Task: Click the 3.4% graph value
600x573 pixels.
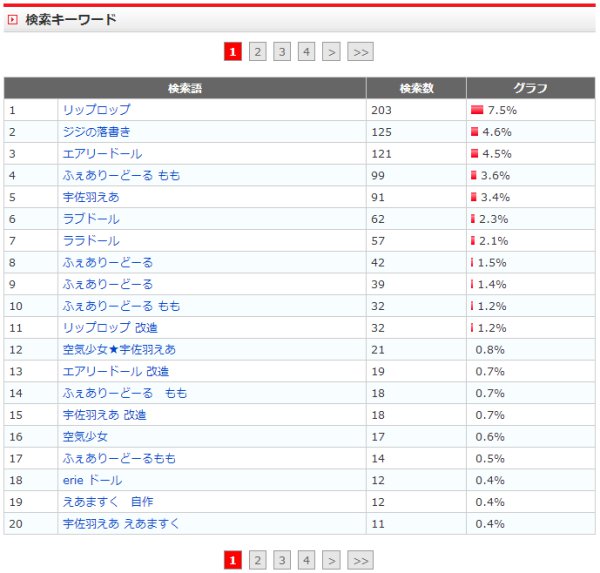Action: point(495,198)
